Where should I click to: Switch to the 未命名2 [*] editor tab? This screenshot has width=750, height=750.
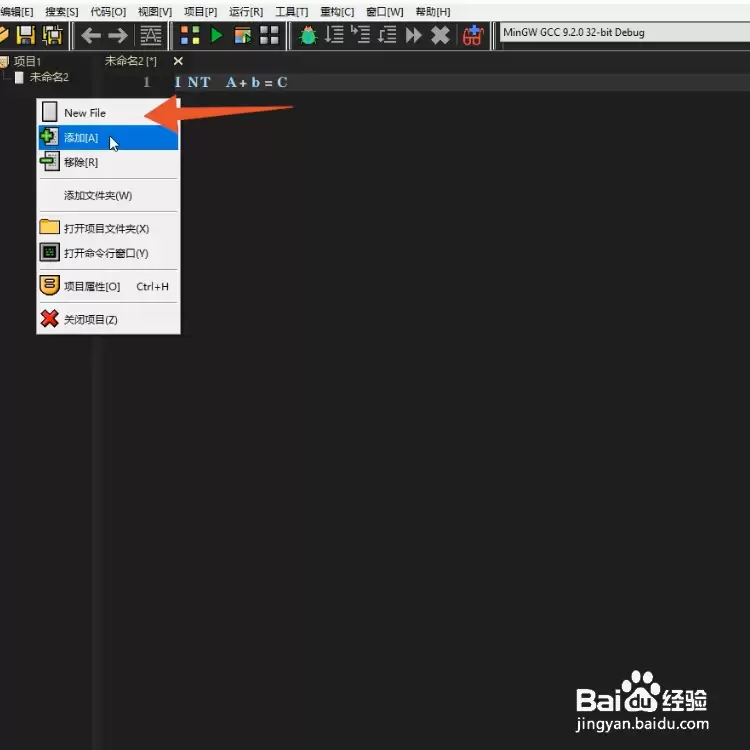pos(130,61)
